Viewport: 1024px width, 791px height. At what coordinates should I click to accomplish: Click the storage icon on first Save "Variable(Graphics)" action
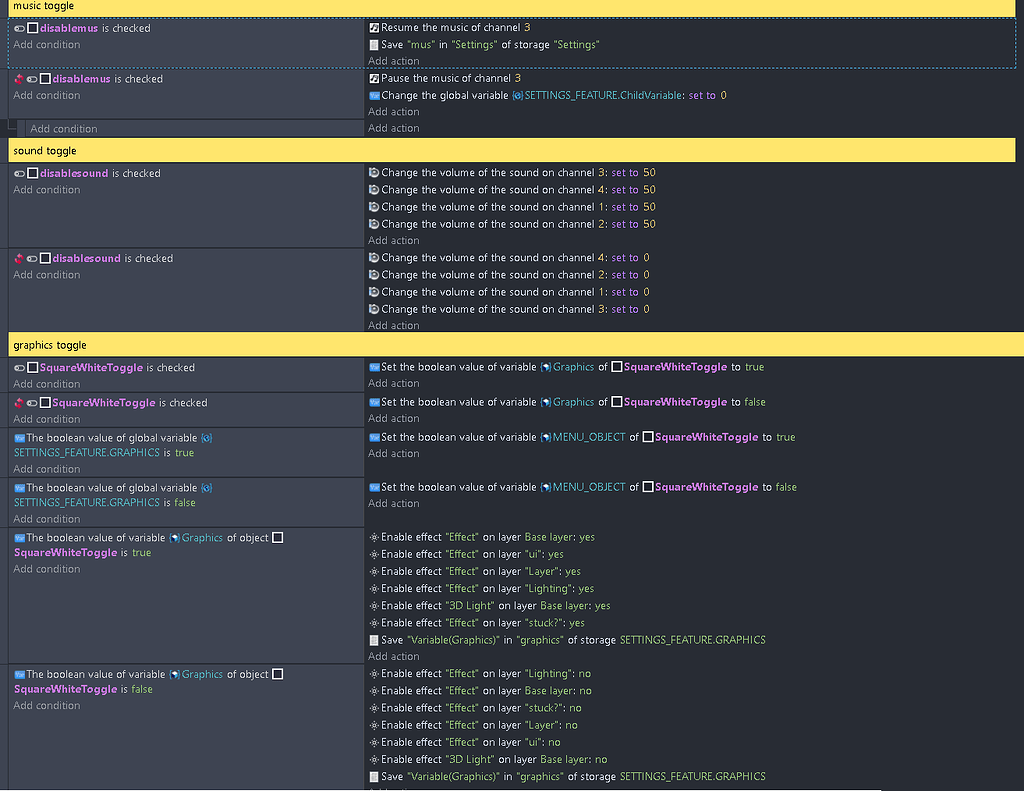coord(374,640)
